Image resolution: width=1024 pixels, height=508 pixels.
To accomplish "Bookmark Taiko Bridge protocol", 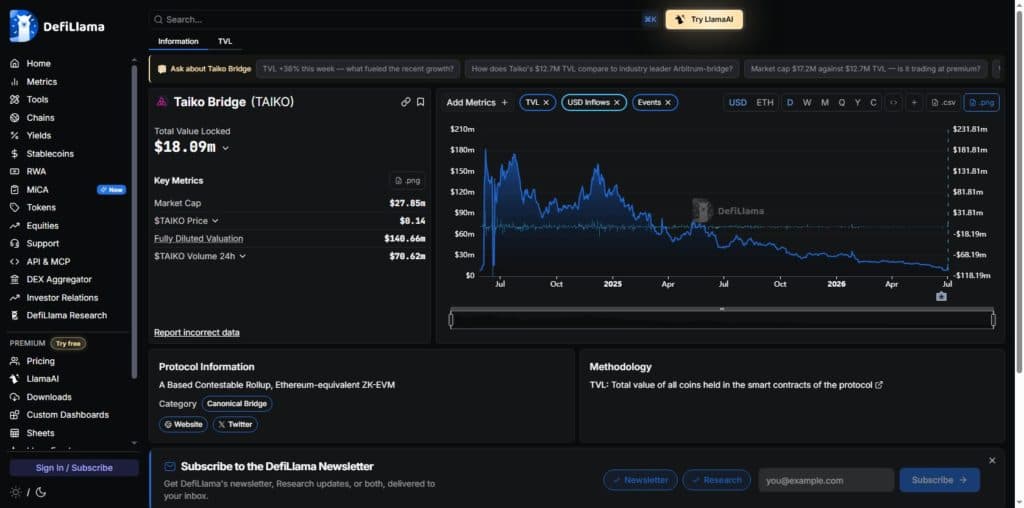I will [x=421, y=102].
